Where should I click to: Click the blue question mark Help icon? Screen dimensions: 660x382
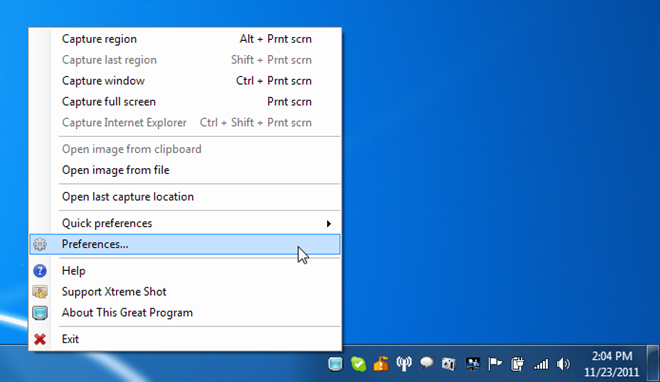point(40,271)
